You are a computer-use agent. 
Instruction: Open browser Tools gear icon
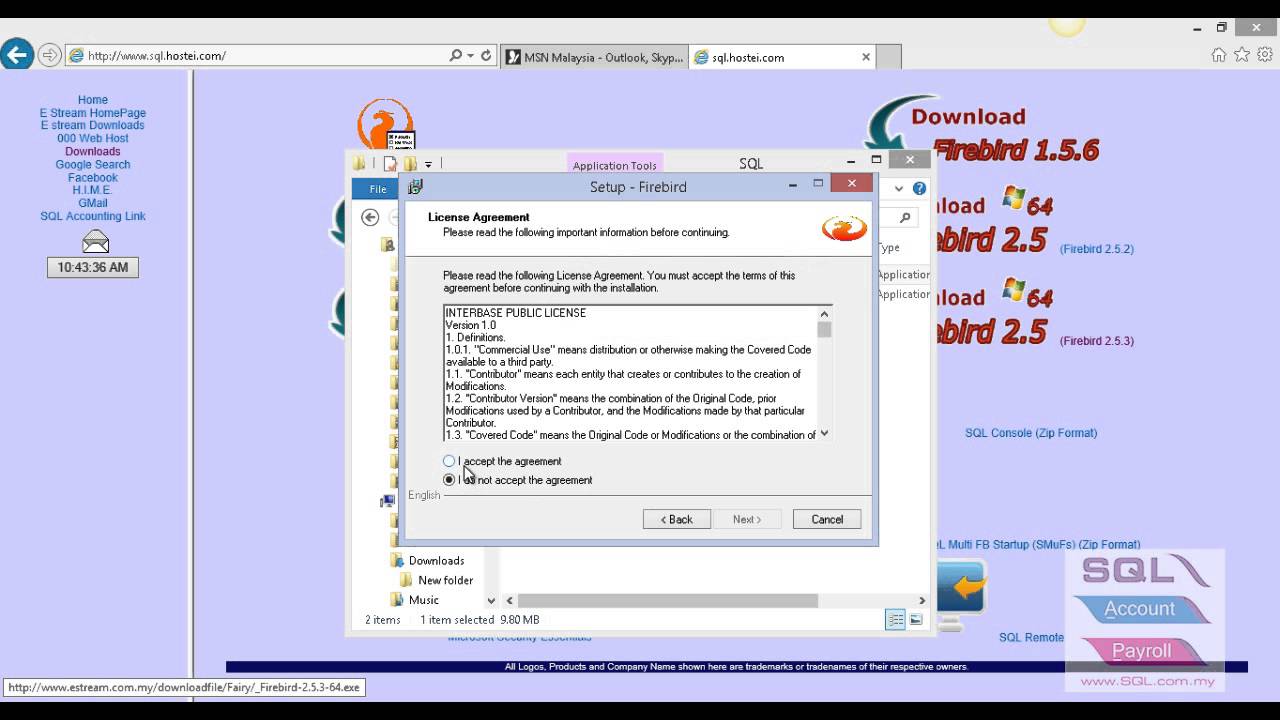[1265, 55]
